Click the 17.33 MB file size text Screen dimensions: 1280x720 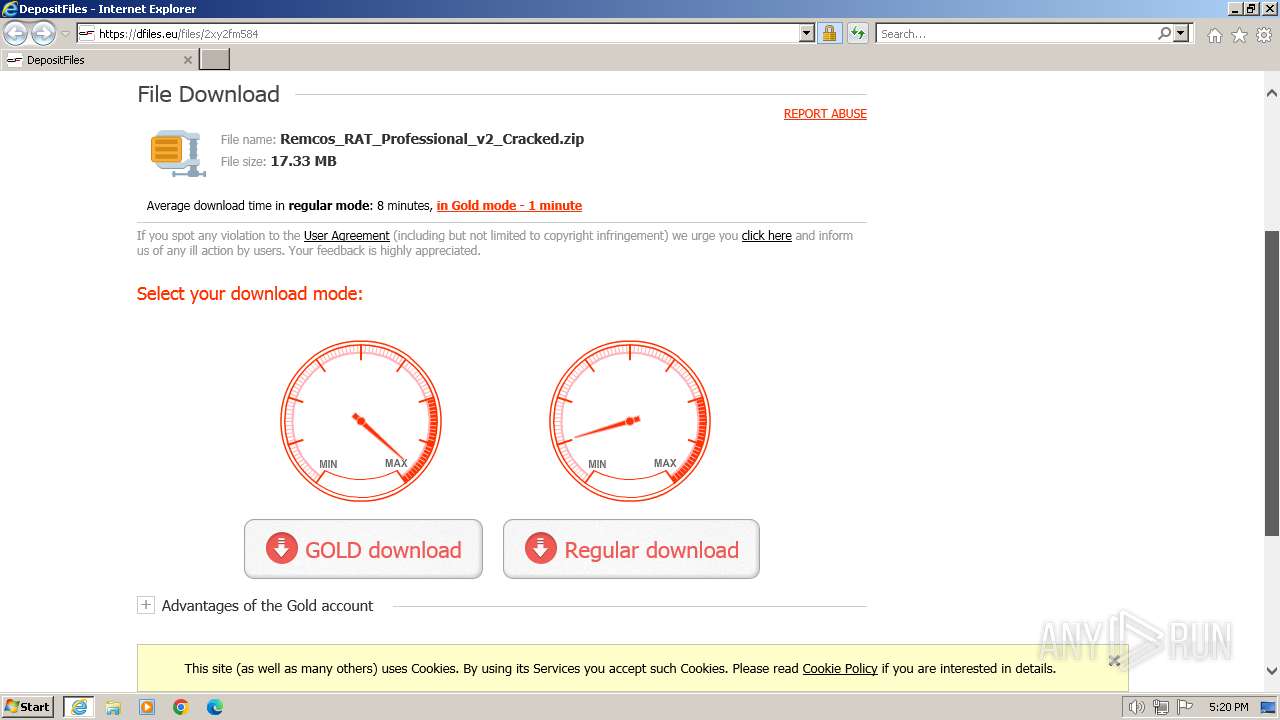[303, 161]
